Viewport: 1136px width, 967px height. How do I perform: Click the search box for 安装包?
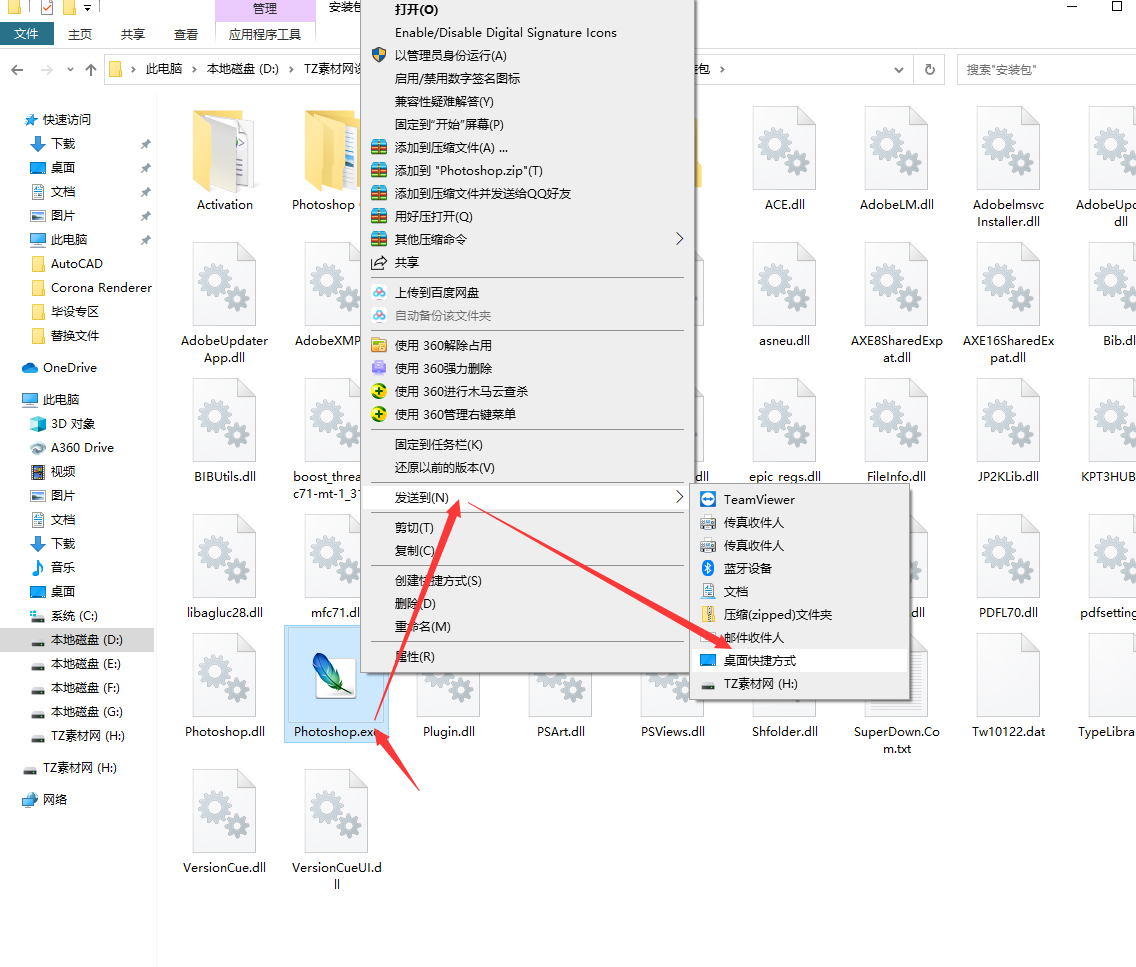[x=1046, y=70]
